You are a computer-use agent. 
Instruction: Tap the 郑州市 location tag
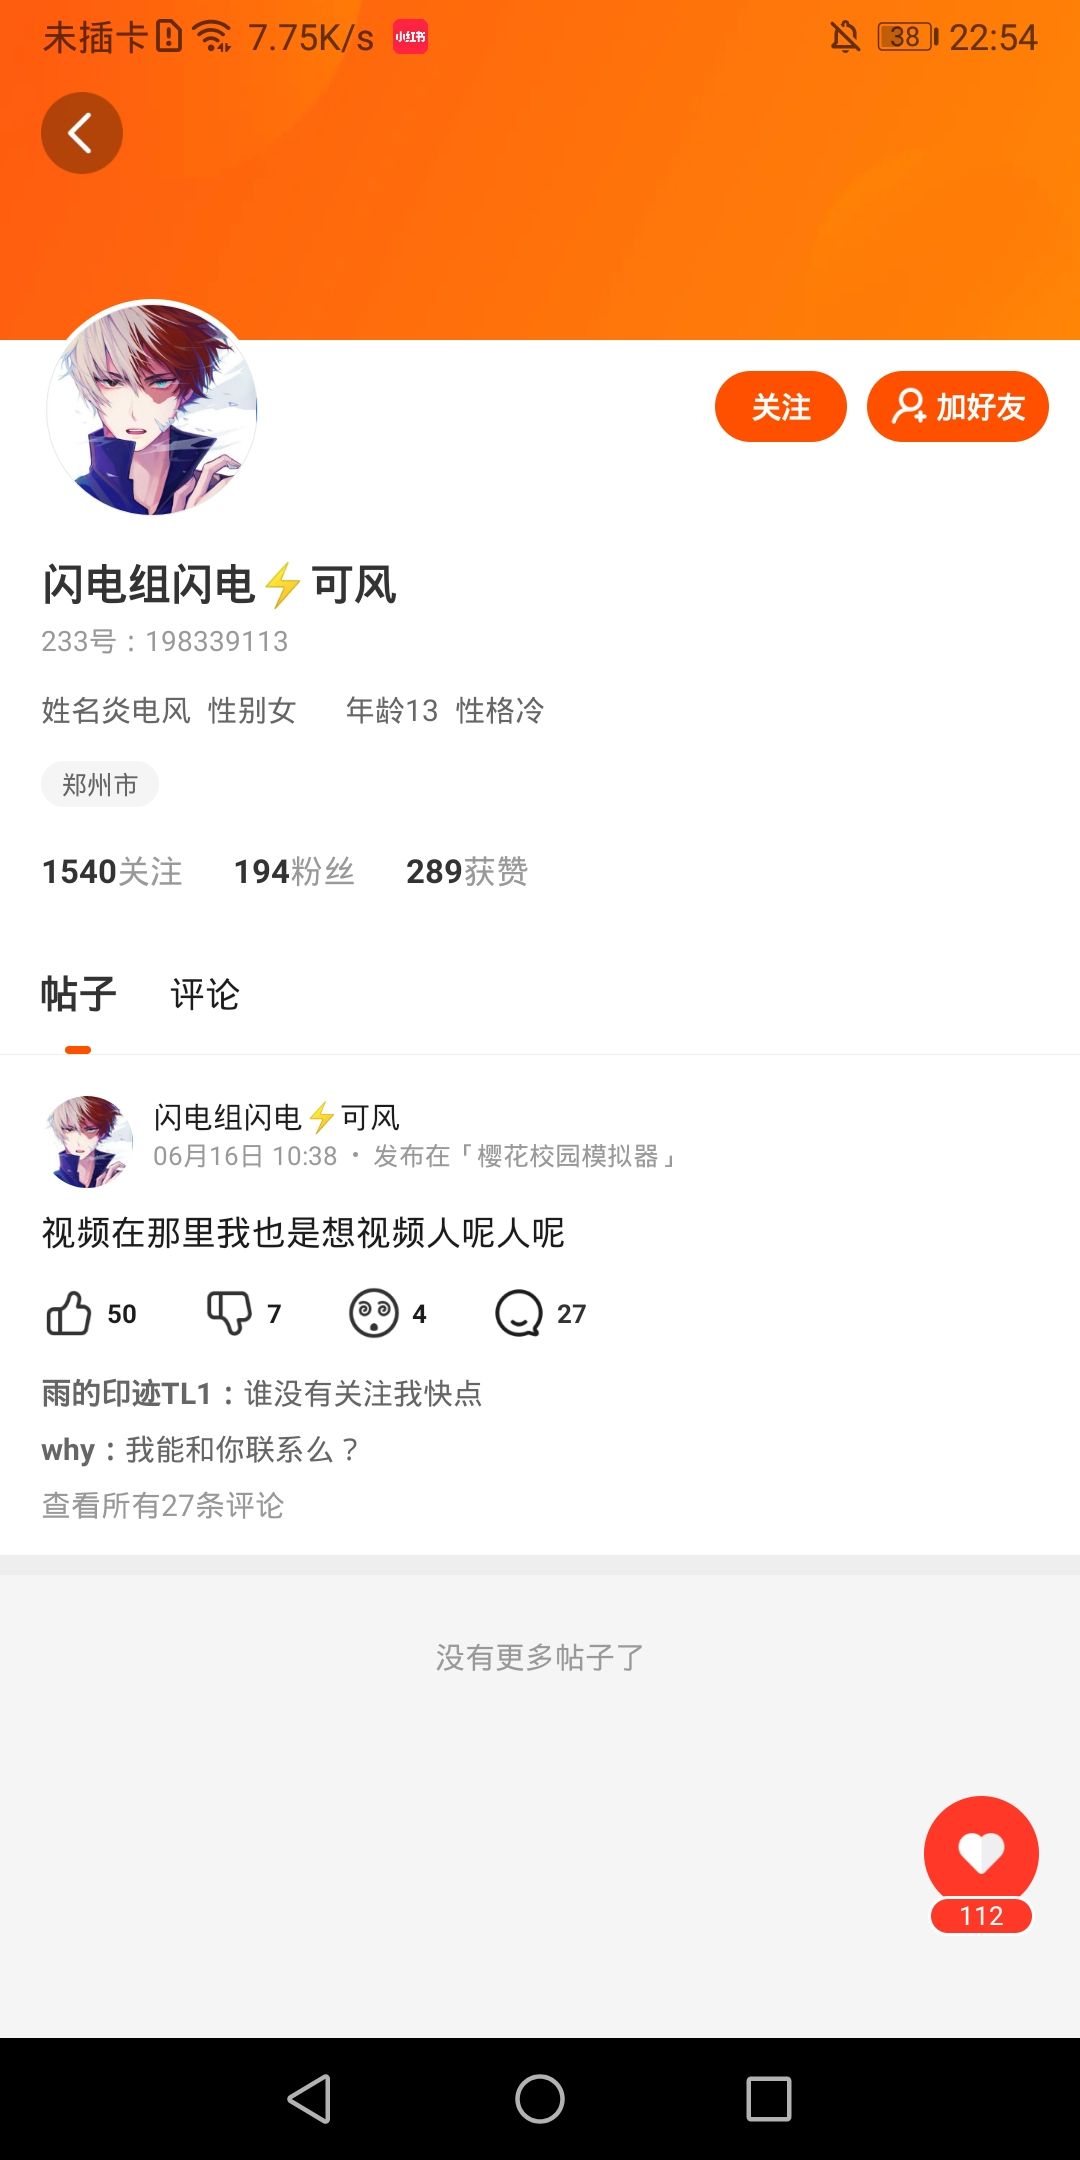point(100,785)
